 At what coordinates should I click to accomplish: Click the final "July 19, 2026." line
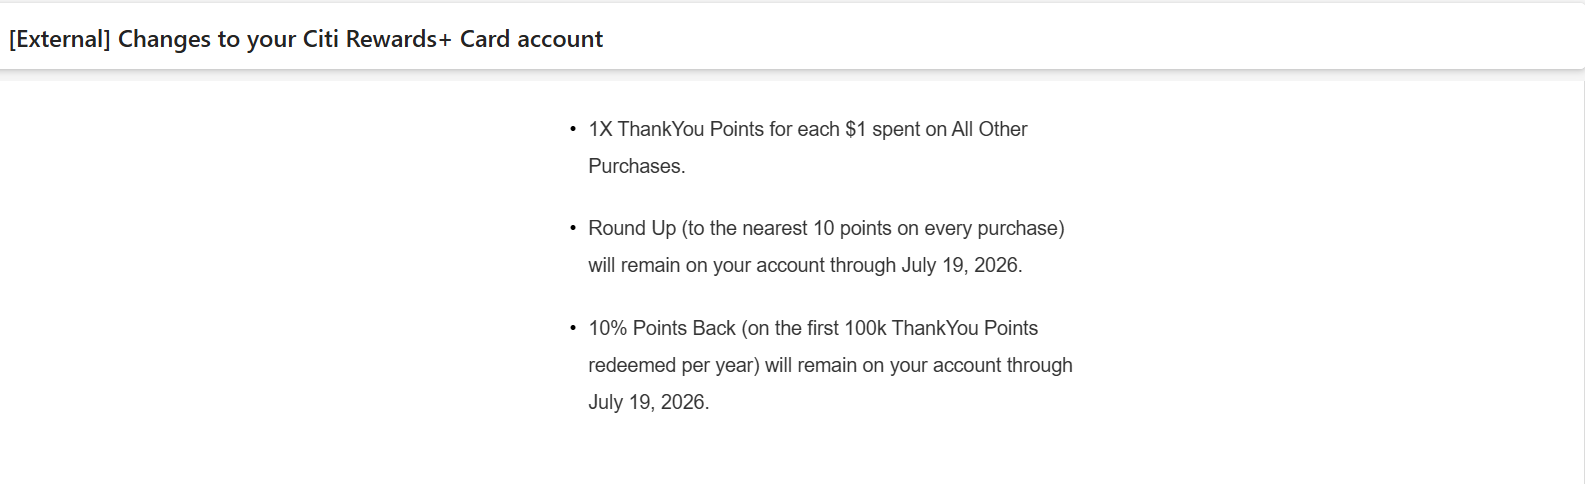coord(649,402)
